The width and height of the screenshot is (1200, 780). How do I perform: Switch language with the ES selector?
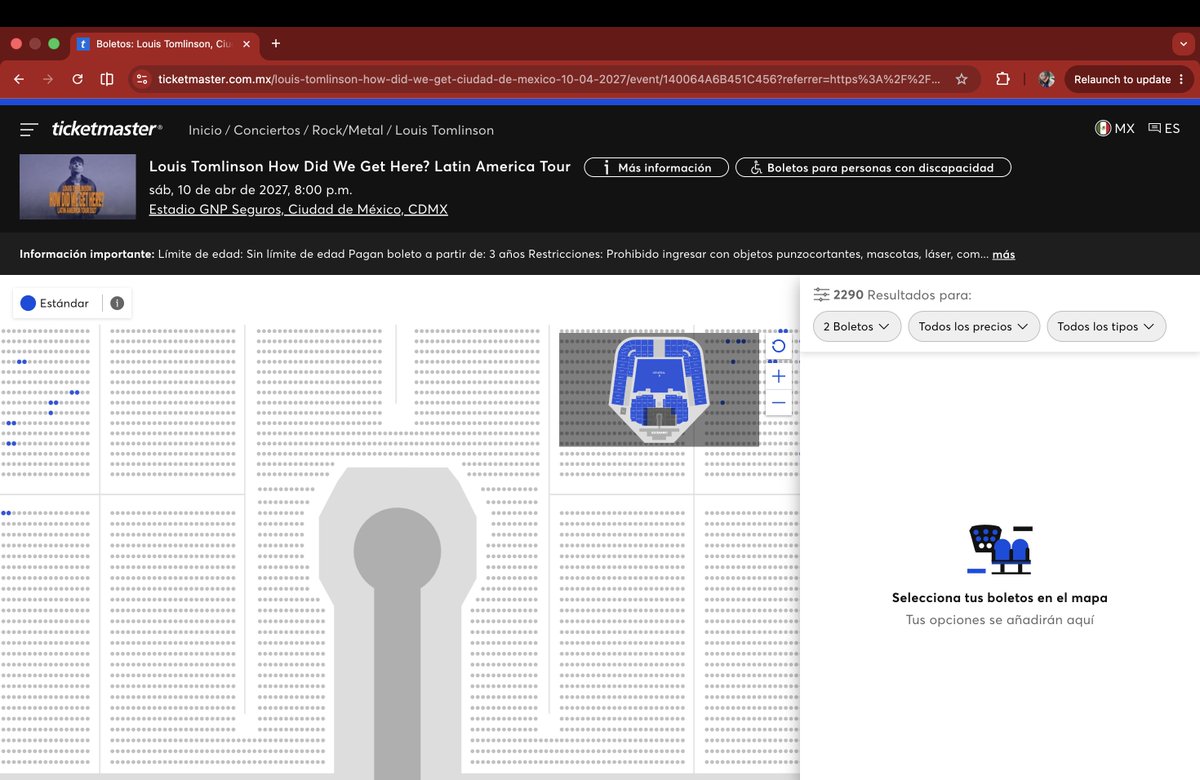pos(1164,129)
